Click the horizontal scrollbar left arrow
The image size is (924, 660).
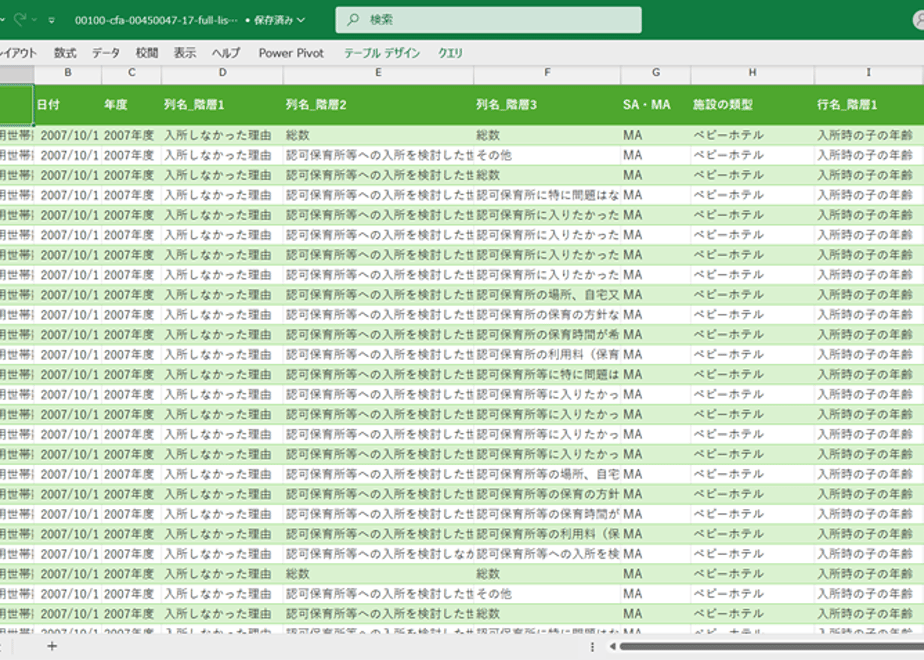pyautogui.click(x=612, y=646)
